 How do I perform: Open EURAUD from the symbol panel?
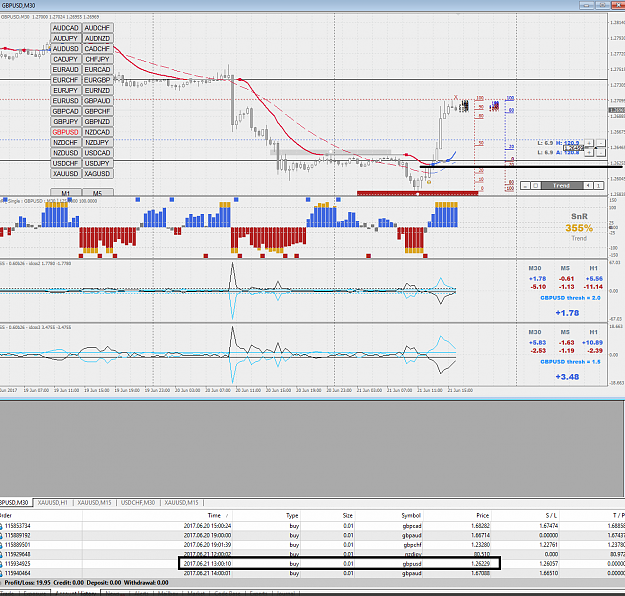[x=66, y=69]
